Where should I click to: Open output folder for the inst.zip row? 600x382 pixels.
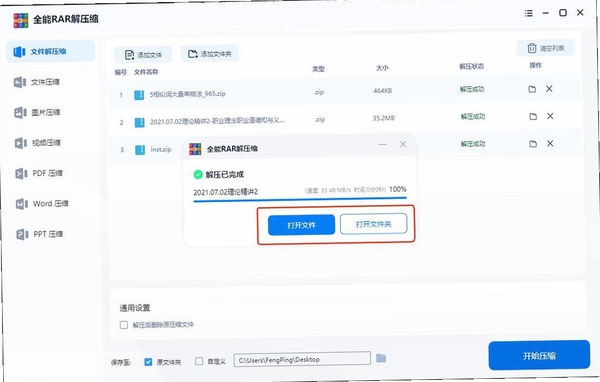533,144
